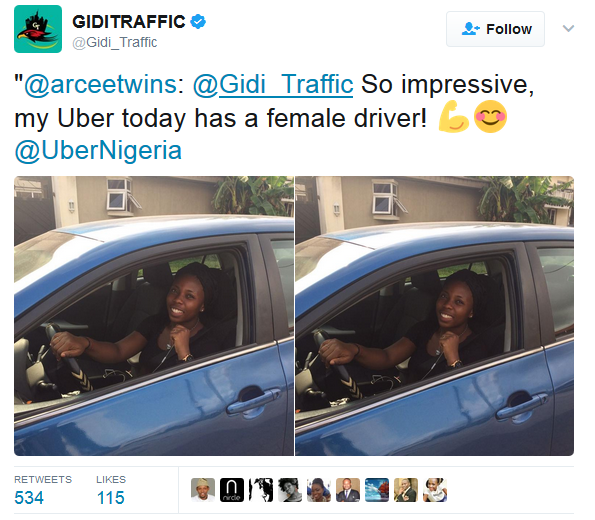Click the @Gidi_Traffic handle under name
This screenshot has height=520, width=595.
coord(115,43)
